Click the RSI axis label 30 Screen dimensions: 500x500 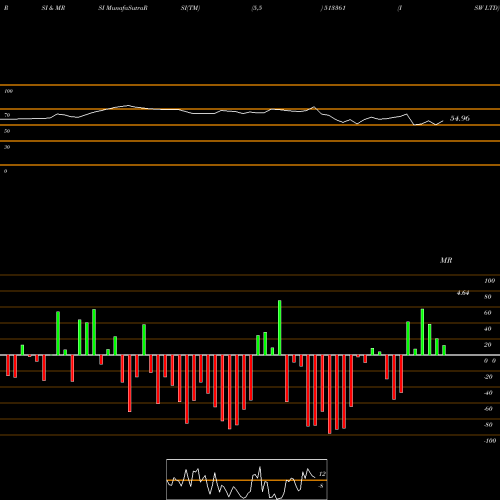coord(7,147)
